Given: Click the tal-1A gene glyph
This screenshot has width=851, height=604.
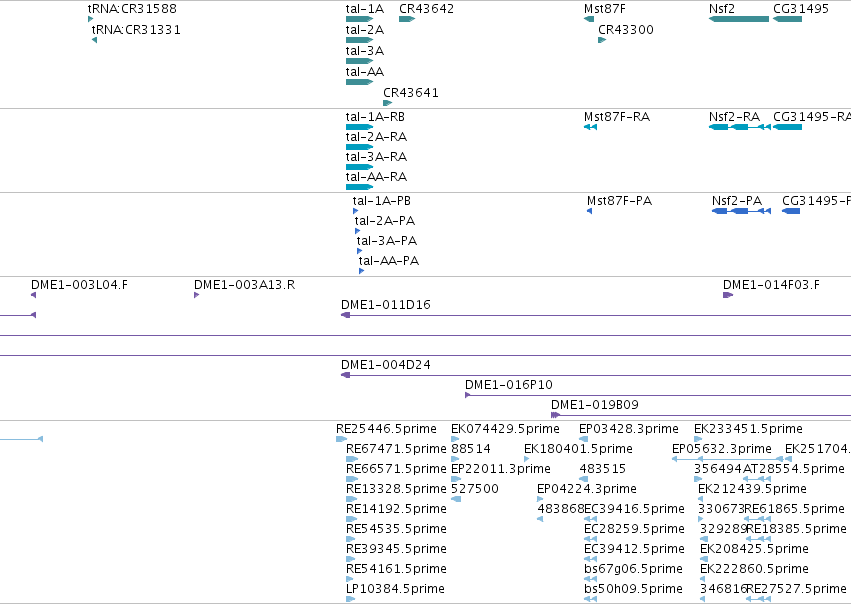Looking at the screenshot, I should tap(359, 20).
